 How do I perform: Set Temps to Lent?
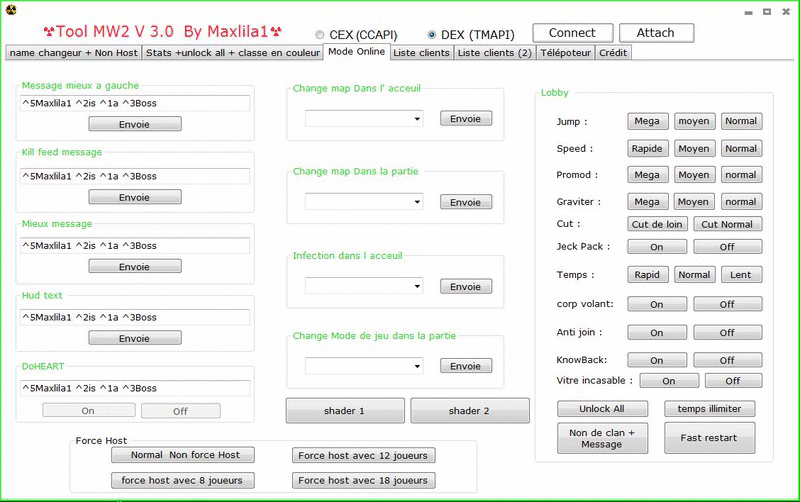click(741, 274)
